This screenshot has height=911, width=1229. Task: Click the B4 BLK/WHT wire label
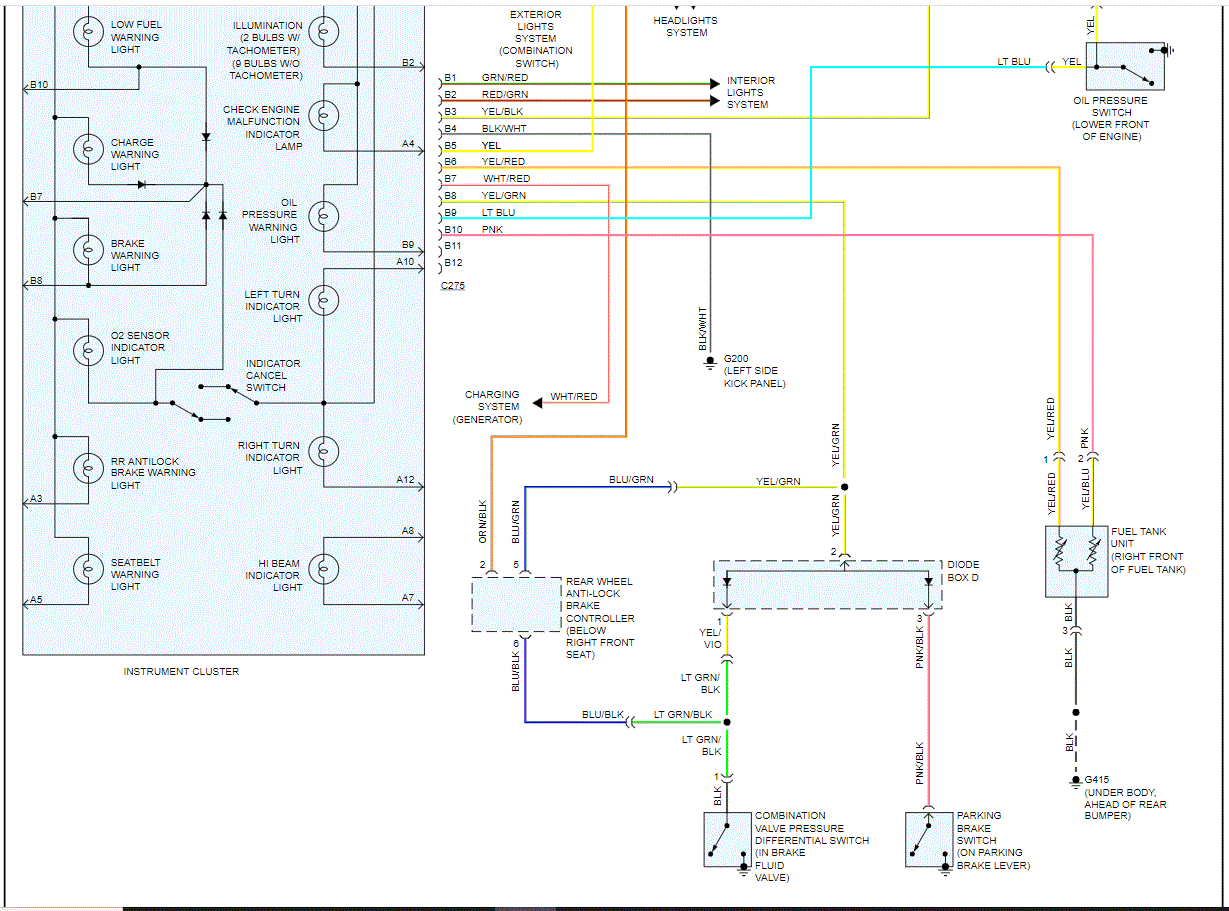point(503,128)
